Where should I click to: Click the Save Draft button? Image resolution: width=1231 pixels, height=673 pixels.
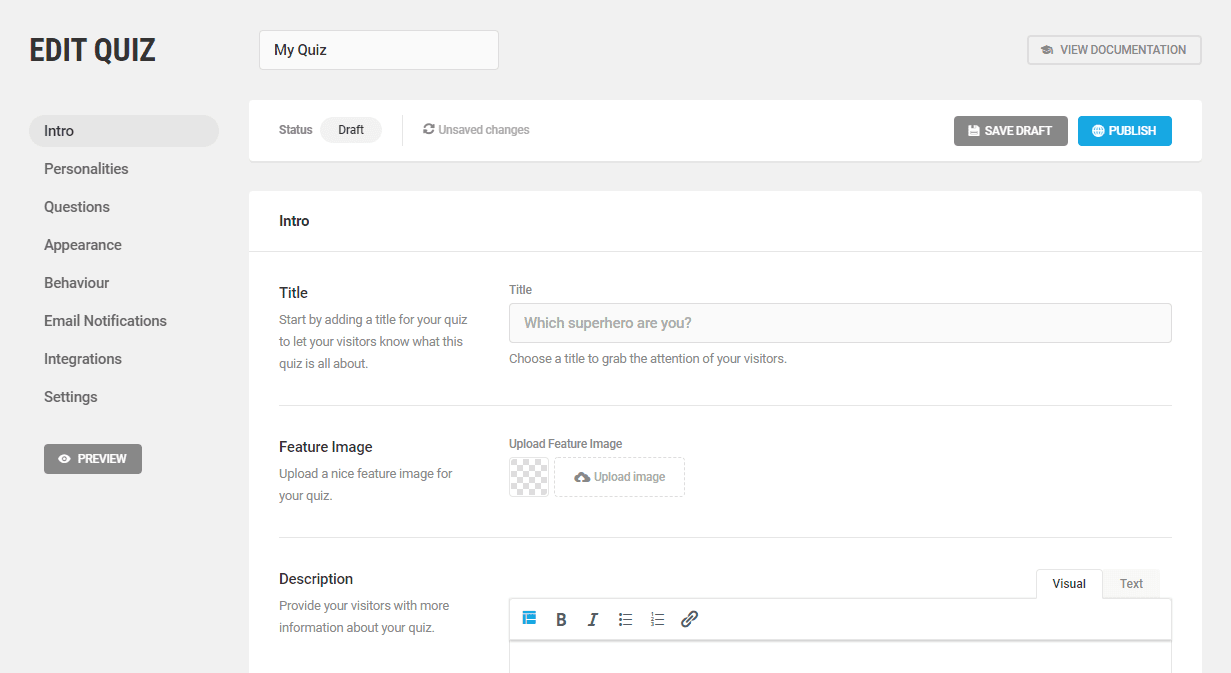tap(1010, 130)
